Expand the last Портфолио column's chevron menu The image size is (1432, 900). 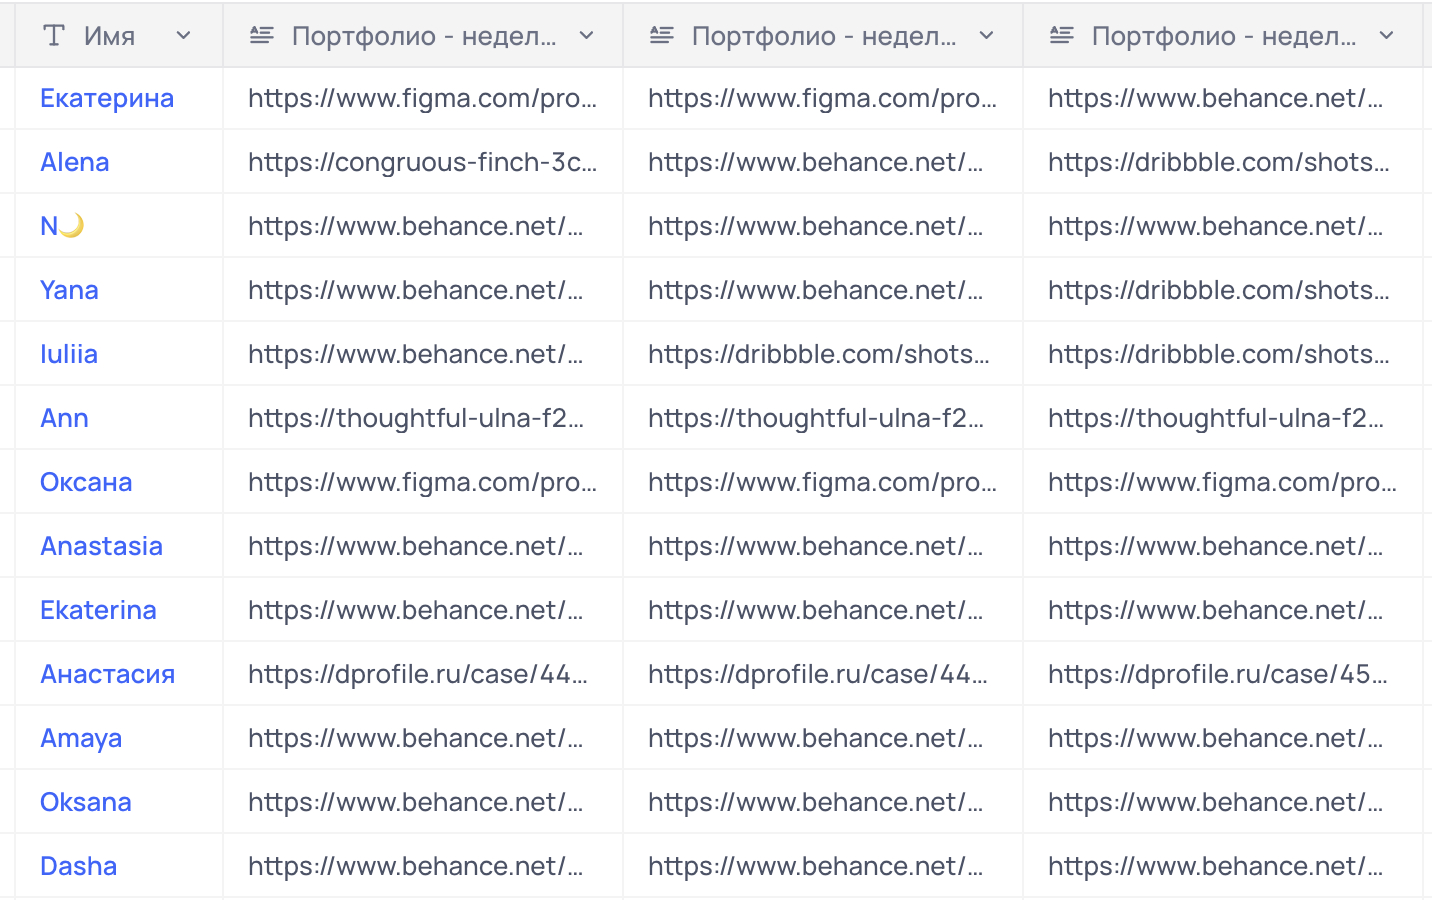(1387, 36)
